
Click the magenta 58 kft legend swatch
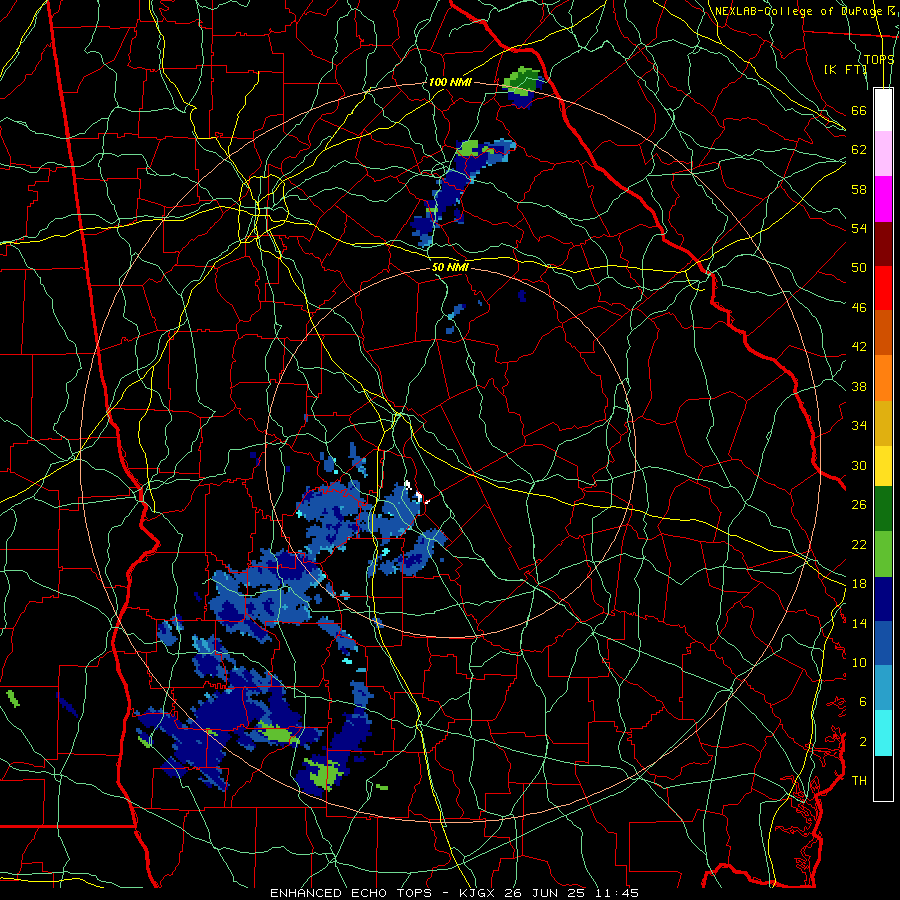tap(883, 199)
